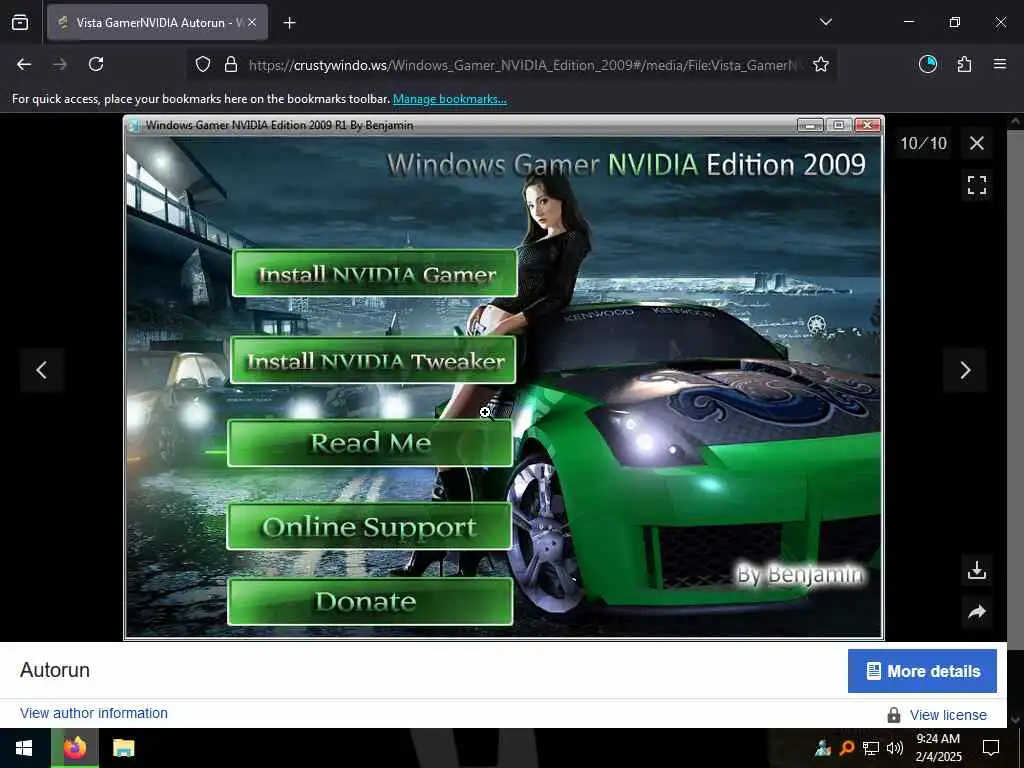Viewport: 1024px width, 768px height.
Task: Click the 10/10 image counter text
Action: tap(923, 143)
